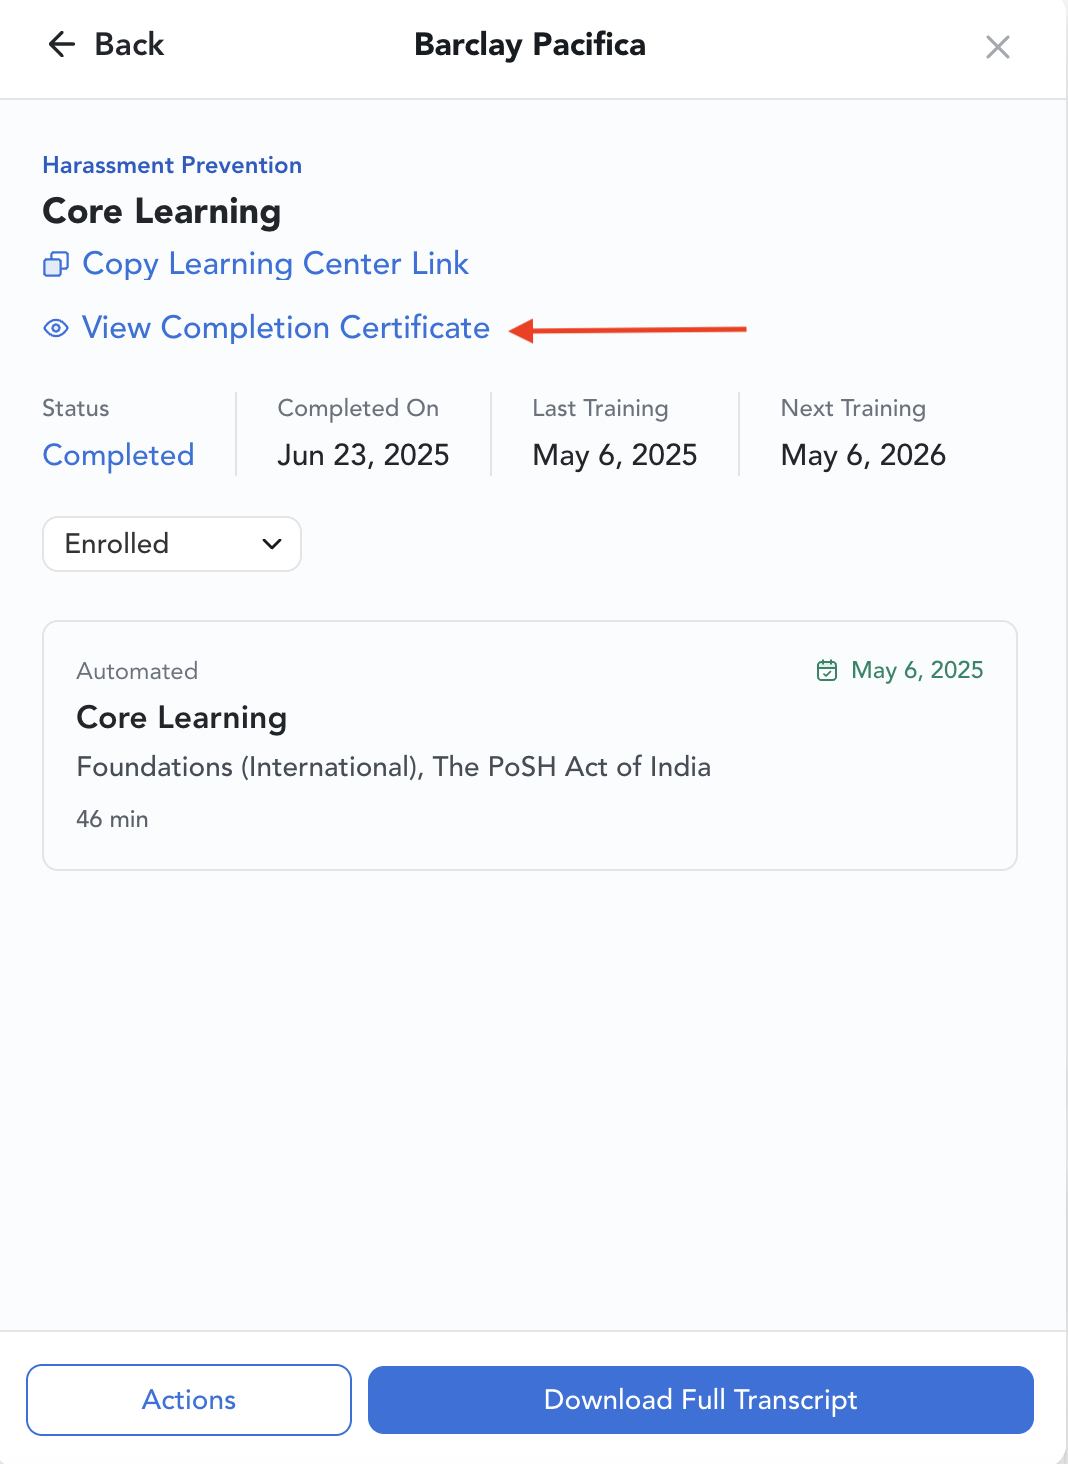The height and width of the screenshot is (1464, 1068).
Task: Select the Automated Core Learning card
Action: (529, 745)
